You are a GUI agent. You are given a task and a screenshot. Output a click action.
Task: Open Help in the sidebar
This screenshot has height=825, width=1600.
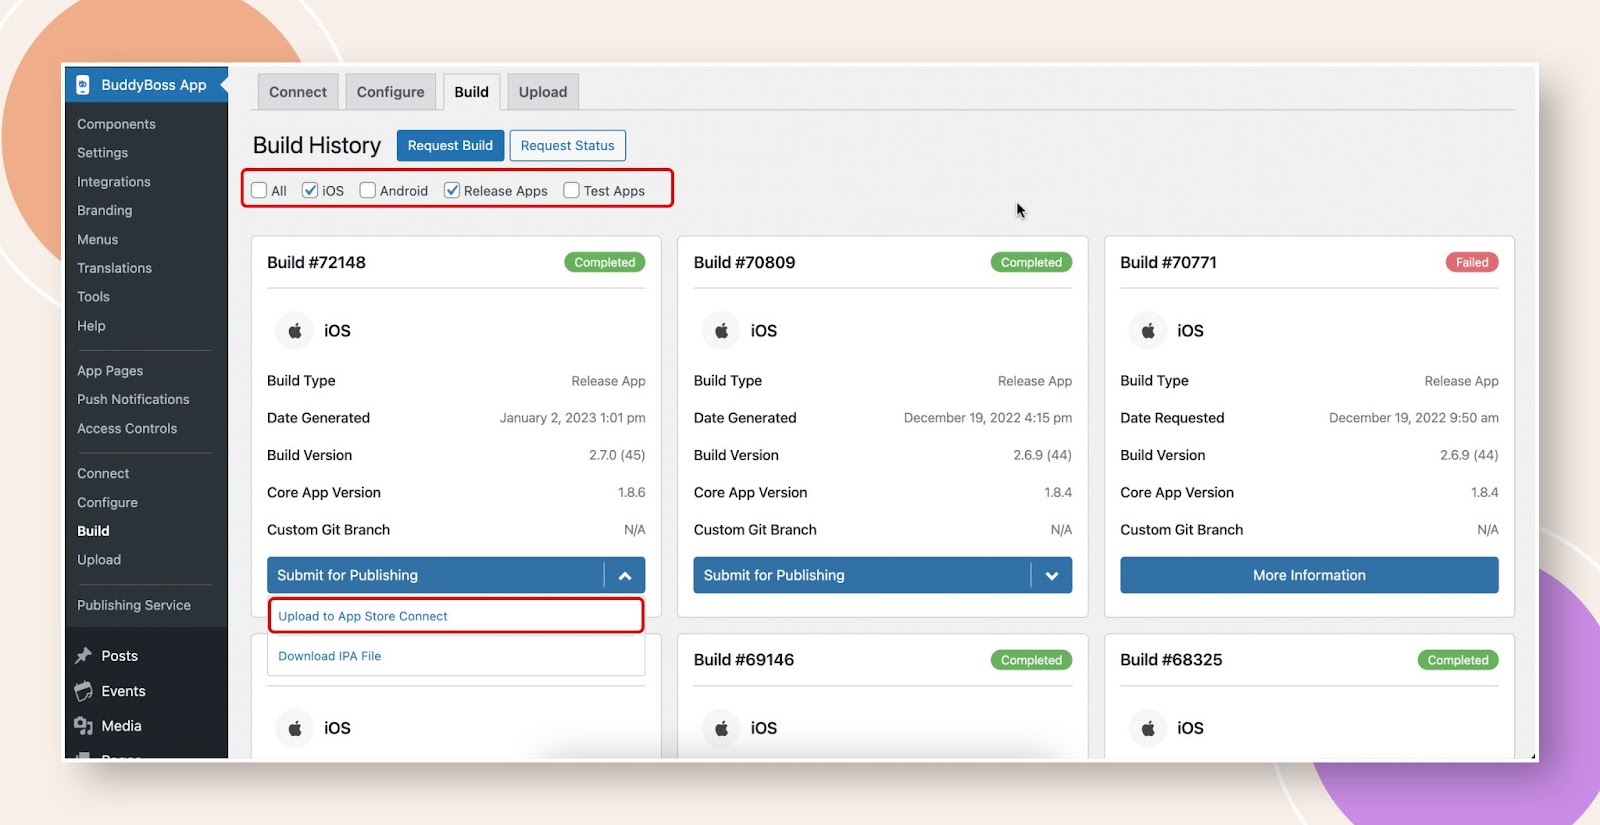point(91,326)
